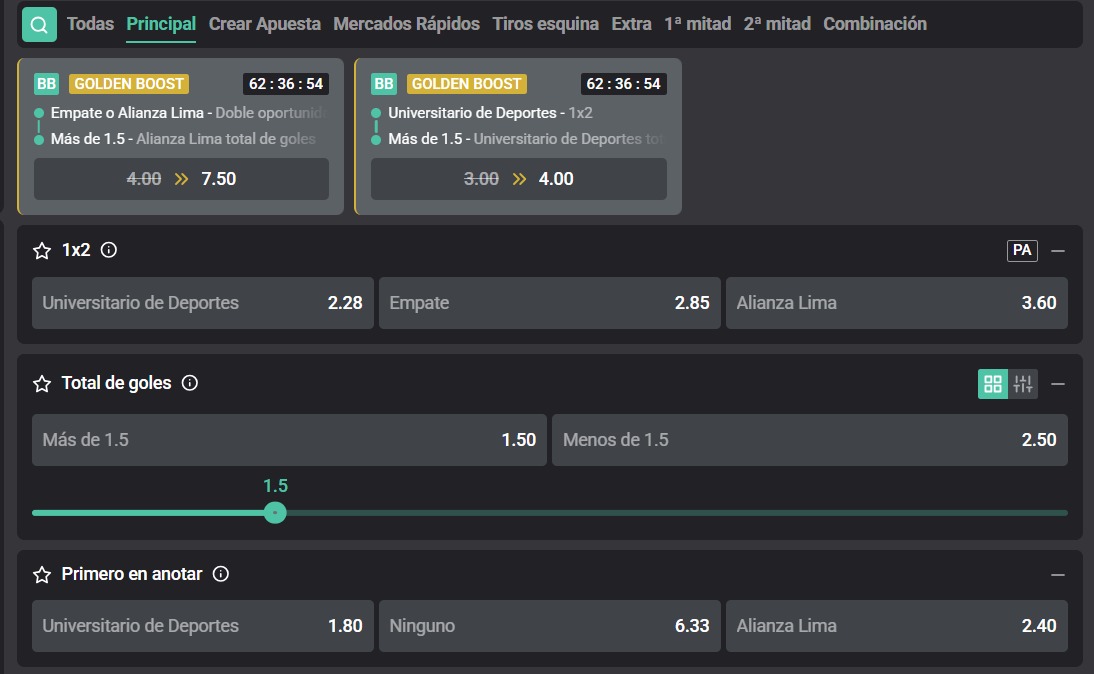Show info for Total de goles
This screenshot has height=674, width=1094.
(x=190, y=382)
